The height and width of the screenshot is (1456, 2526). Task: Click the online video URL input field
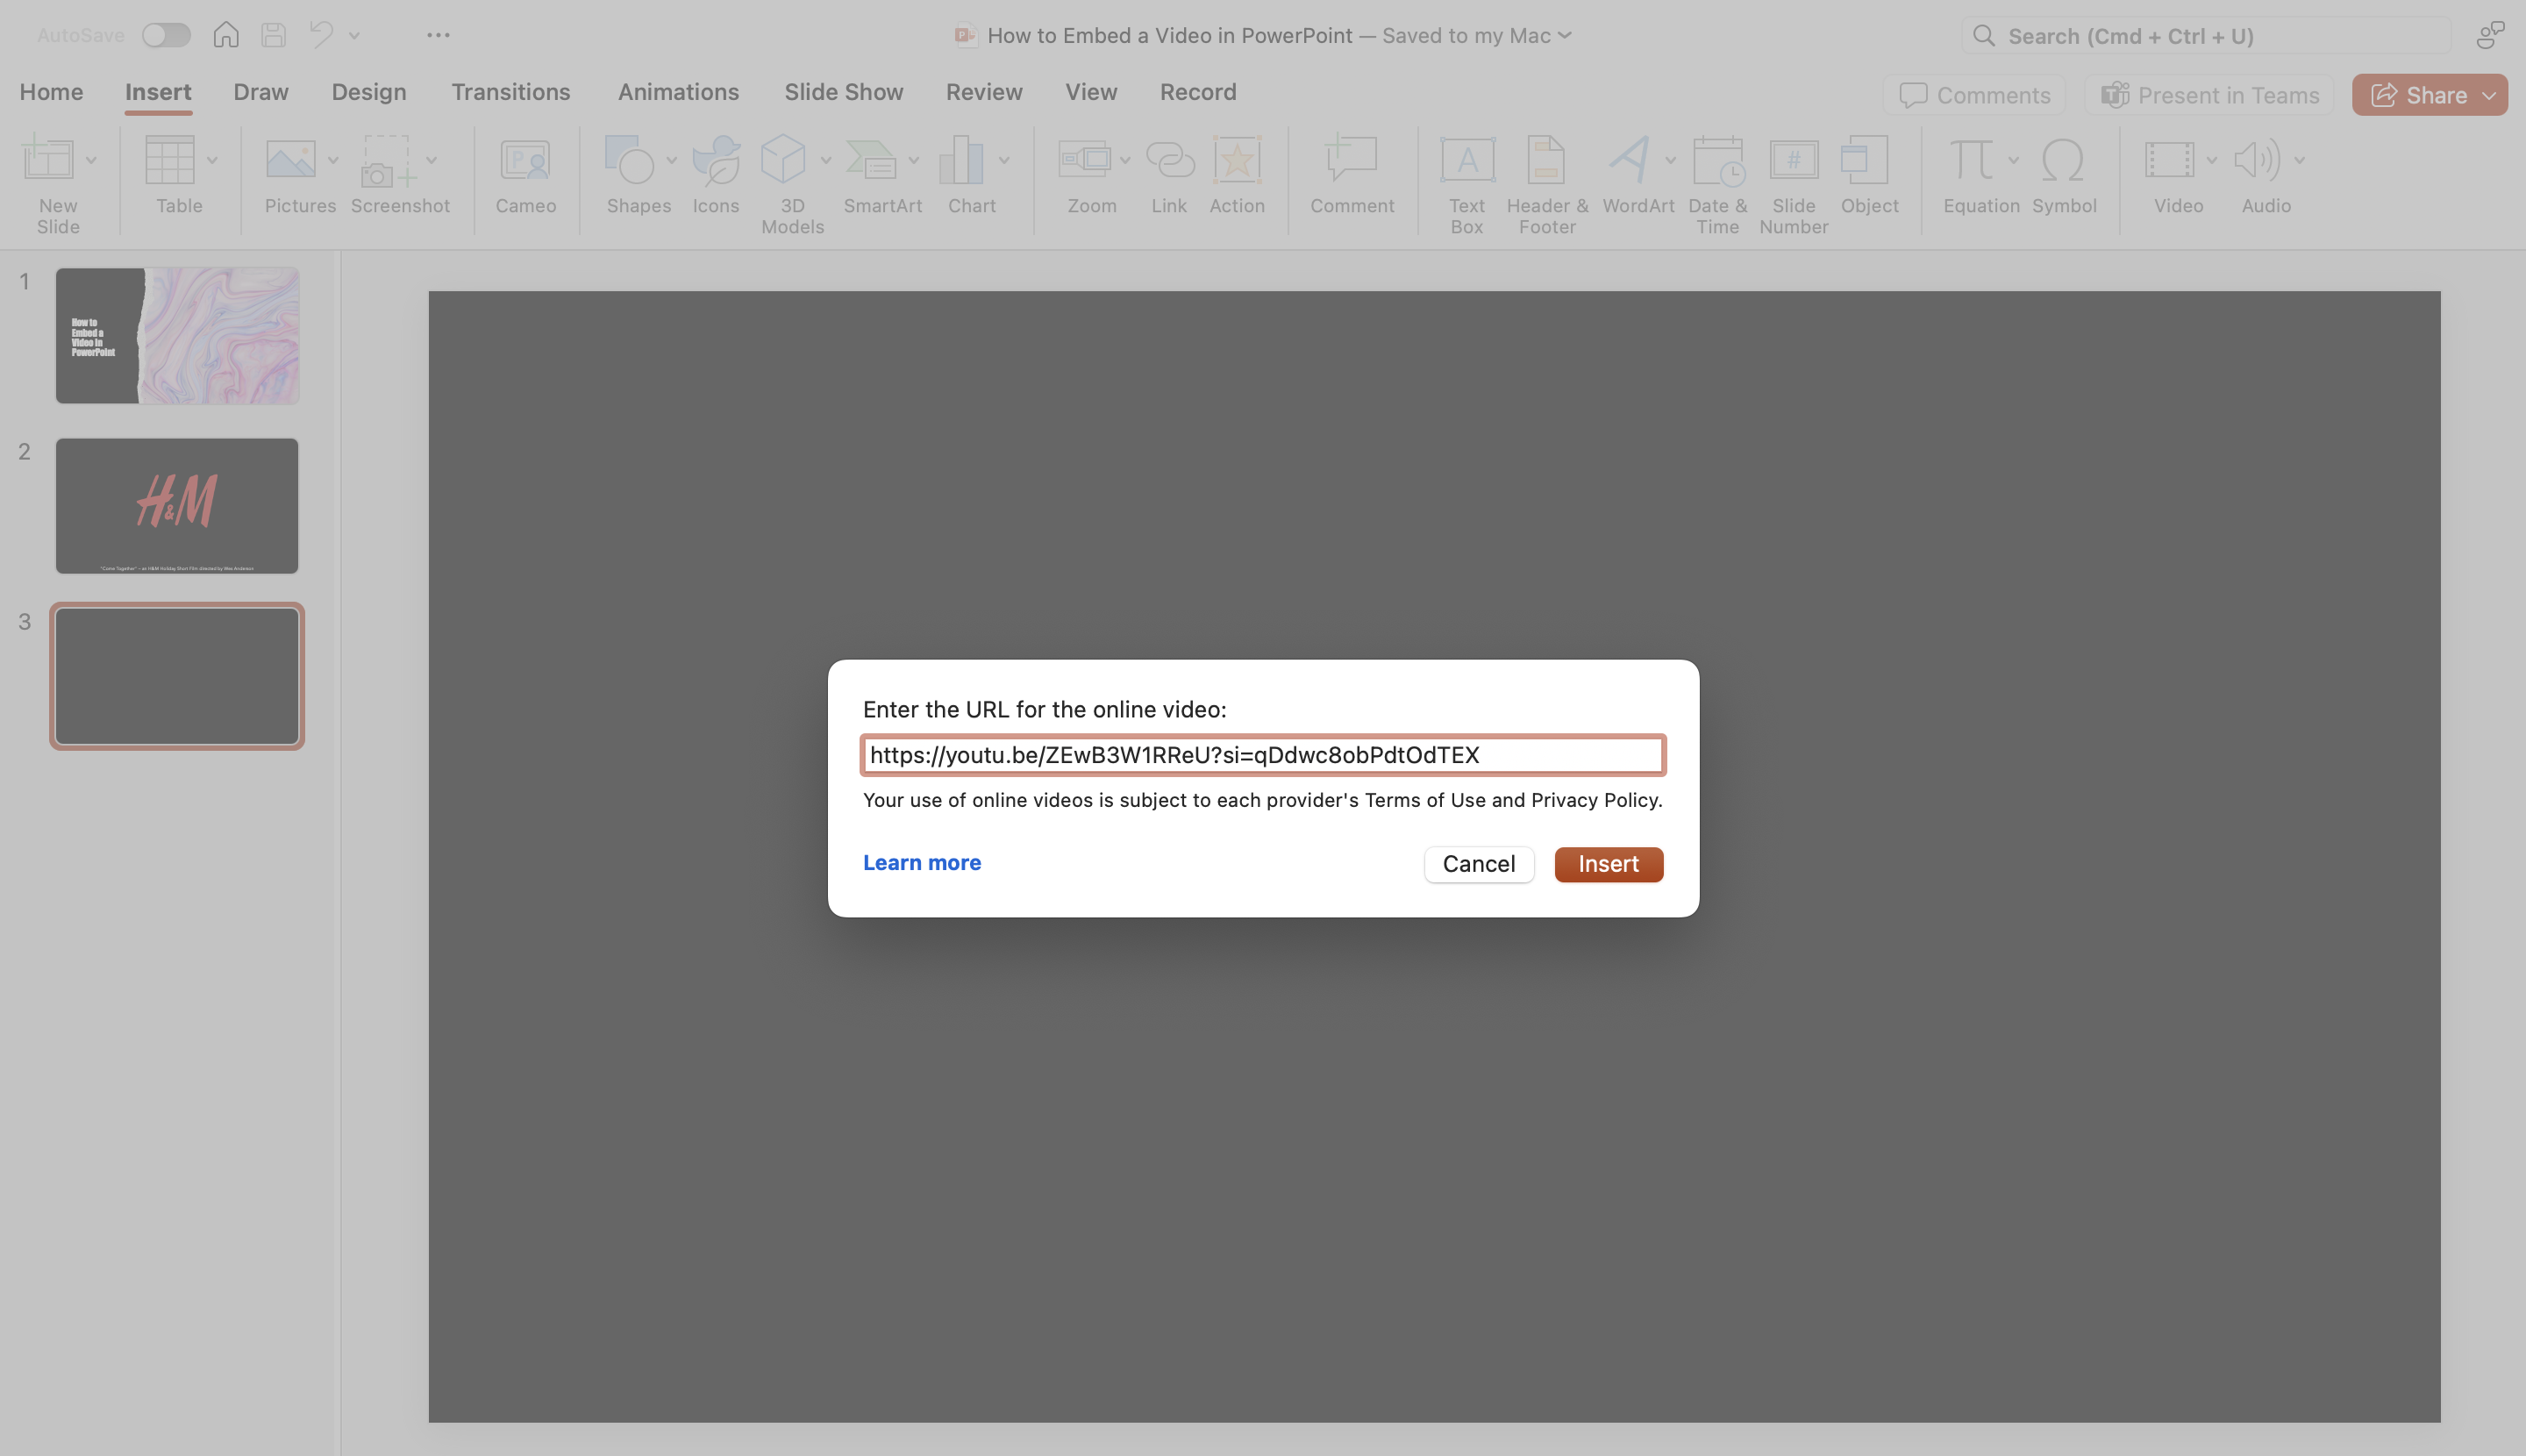1263,755
